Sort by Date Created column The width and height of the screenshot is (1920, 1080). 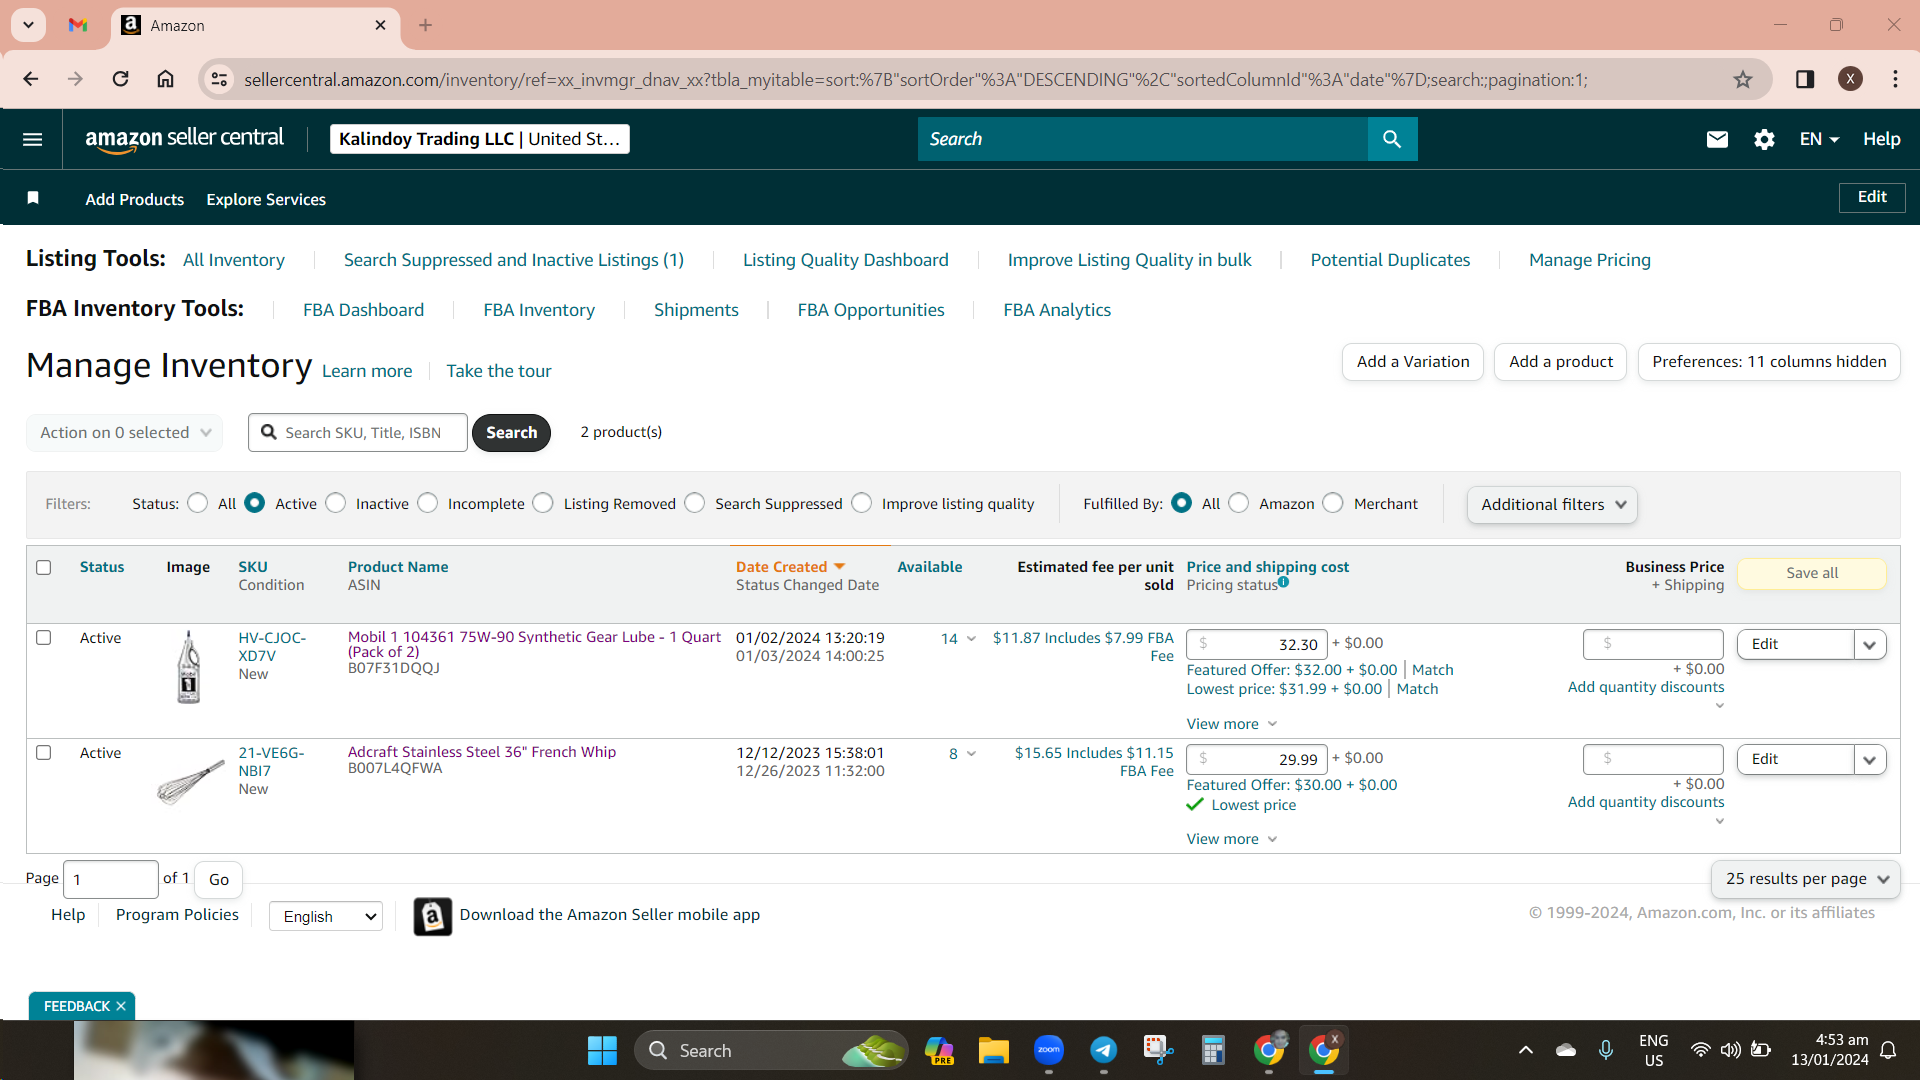point(790,567)
